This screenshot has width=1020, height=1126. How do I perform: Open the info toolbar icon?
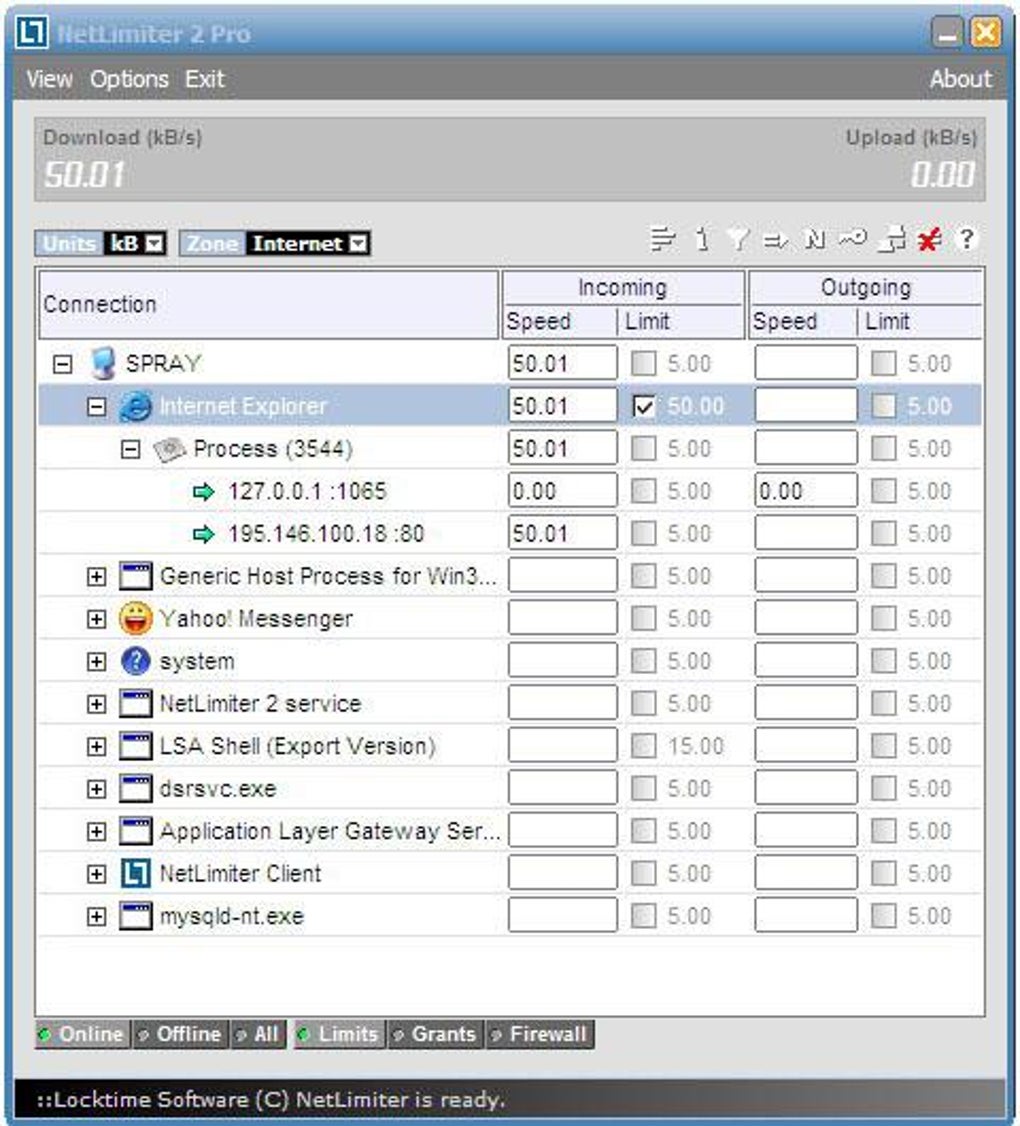click(x=702, y=239)
